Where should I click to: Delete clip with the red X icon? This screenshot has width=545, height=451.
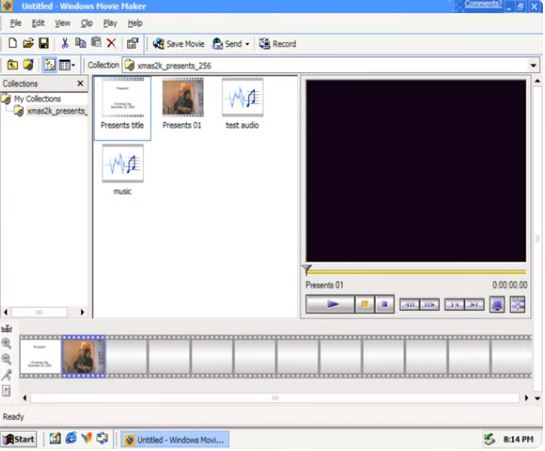point(111,43)
